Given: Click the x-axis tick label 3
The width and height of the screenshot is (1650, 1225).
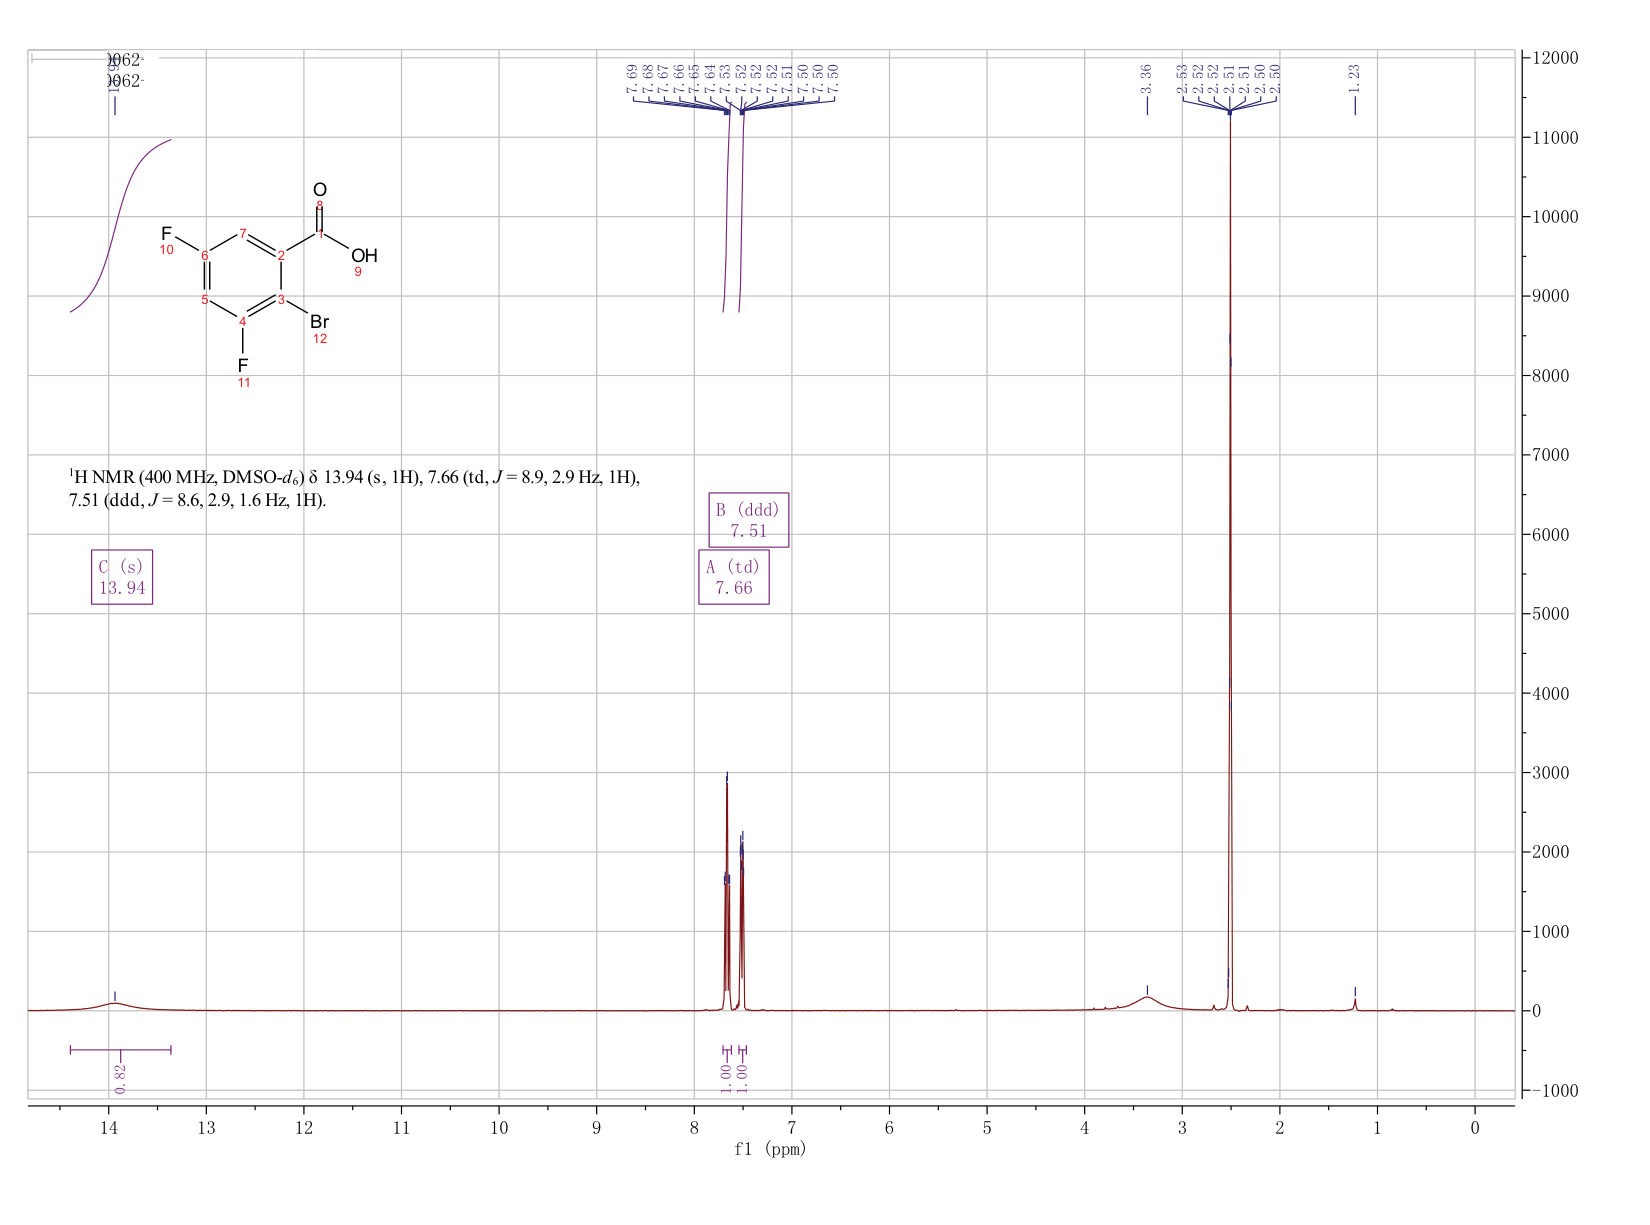Looking at the screenshot, I should pos(1182,1128).
